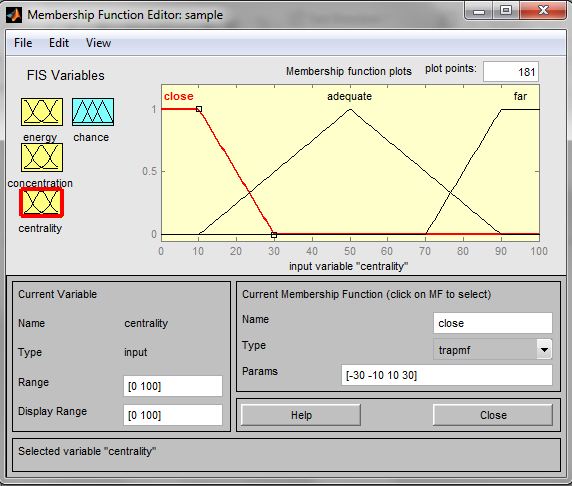Click the membership function Name field
The height and width of the screenshot is (486, 572).
click(x=493, y=323)
